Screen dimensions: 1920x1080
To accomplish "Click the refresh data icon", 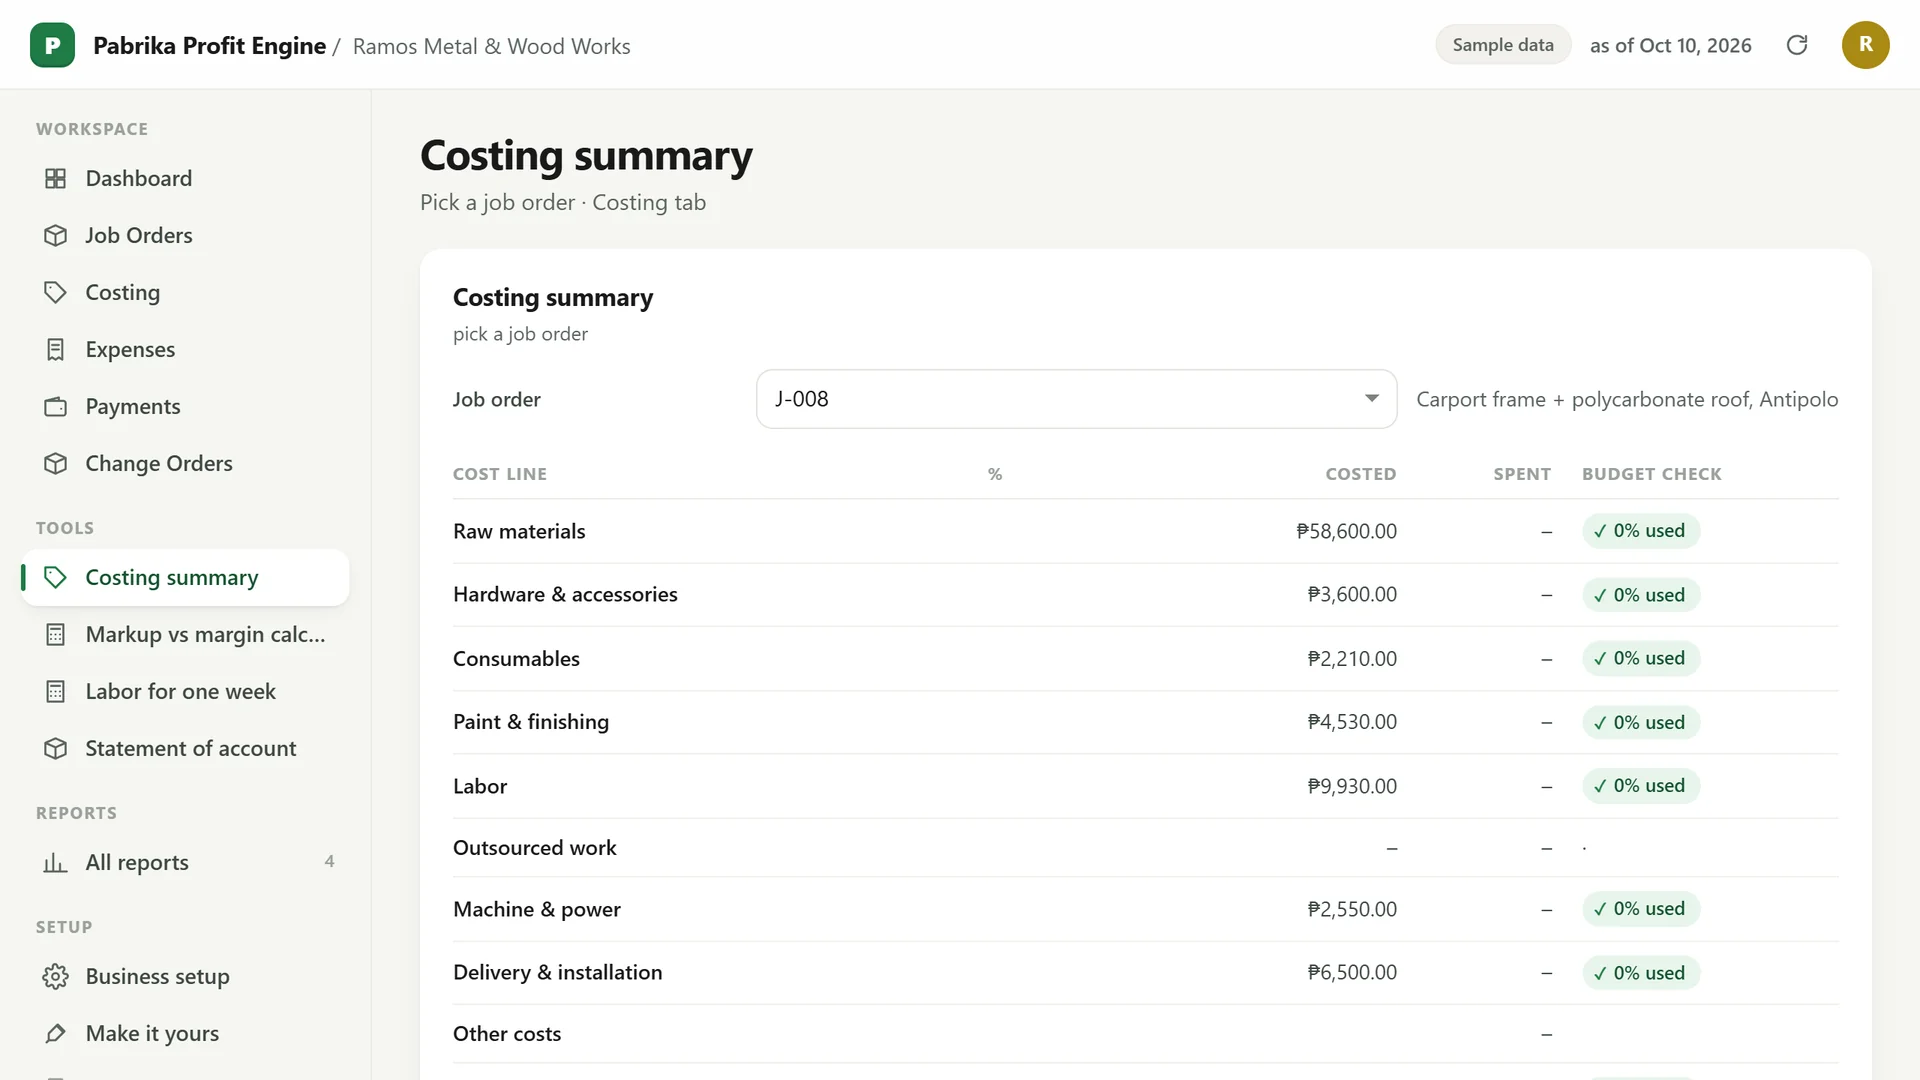I will (x=1797, y=45).
